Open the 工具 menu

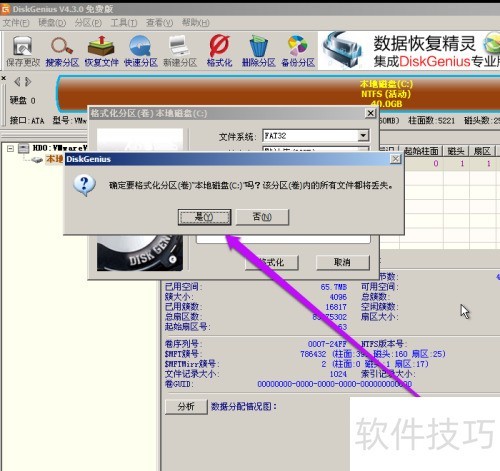pos(124,23)
